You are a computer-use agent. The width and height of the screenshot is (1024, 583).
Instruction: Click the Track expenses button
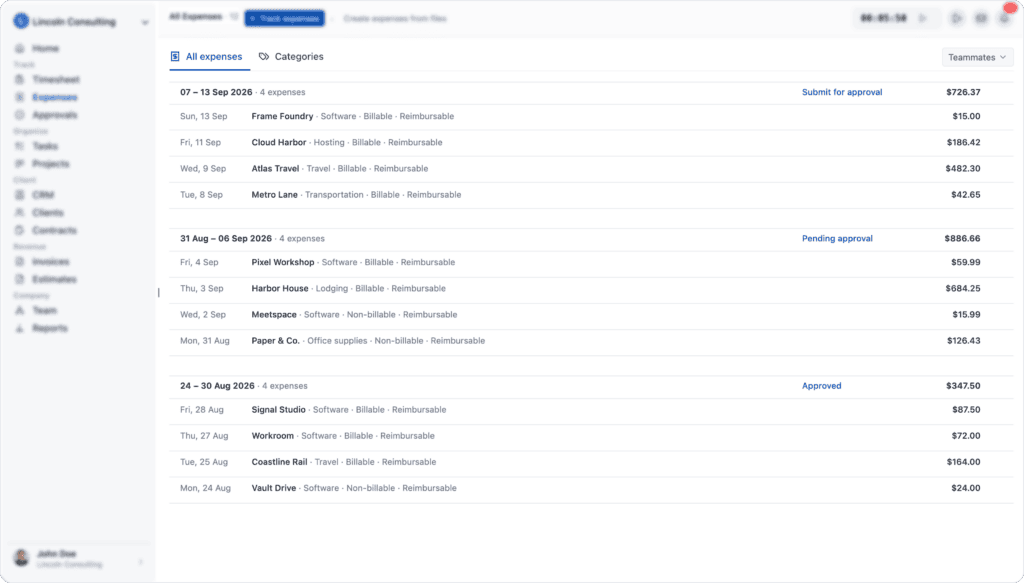click(x=284, y=18)
